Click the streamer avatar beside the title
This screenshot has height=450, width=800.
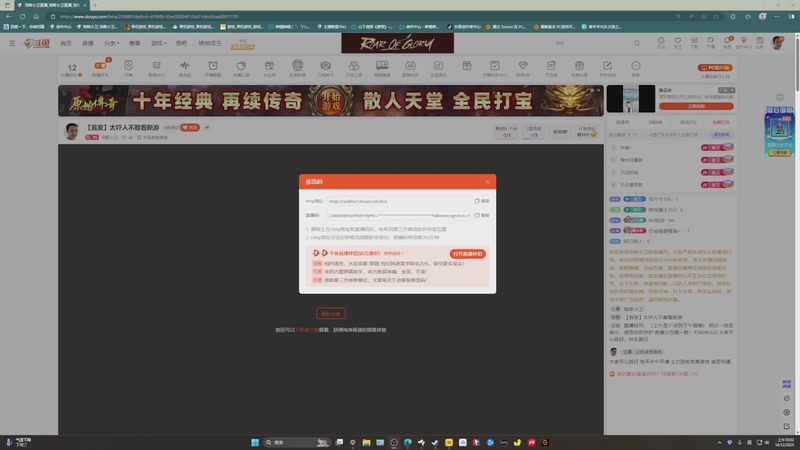(72, 131)
